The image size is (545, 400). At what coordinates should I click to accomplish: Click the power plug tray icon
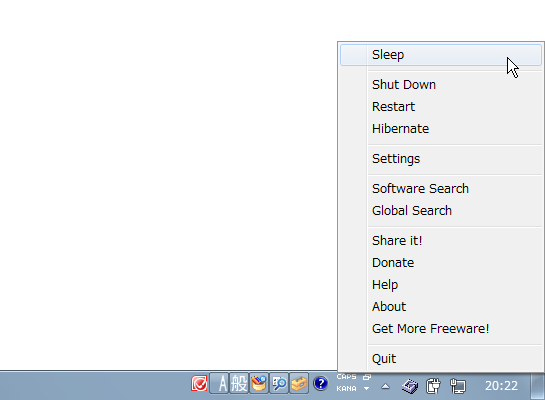(x=433, y=386)
